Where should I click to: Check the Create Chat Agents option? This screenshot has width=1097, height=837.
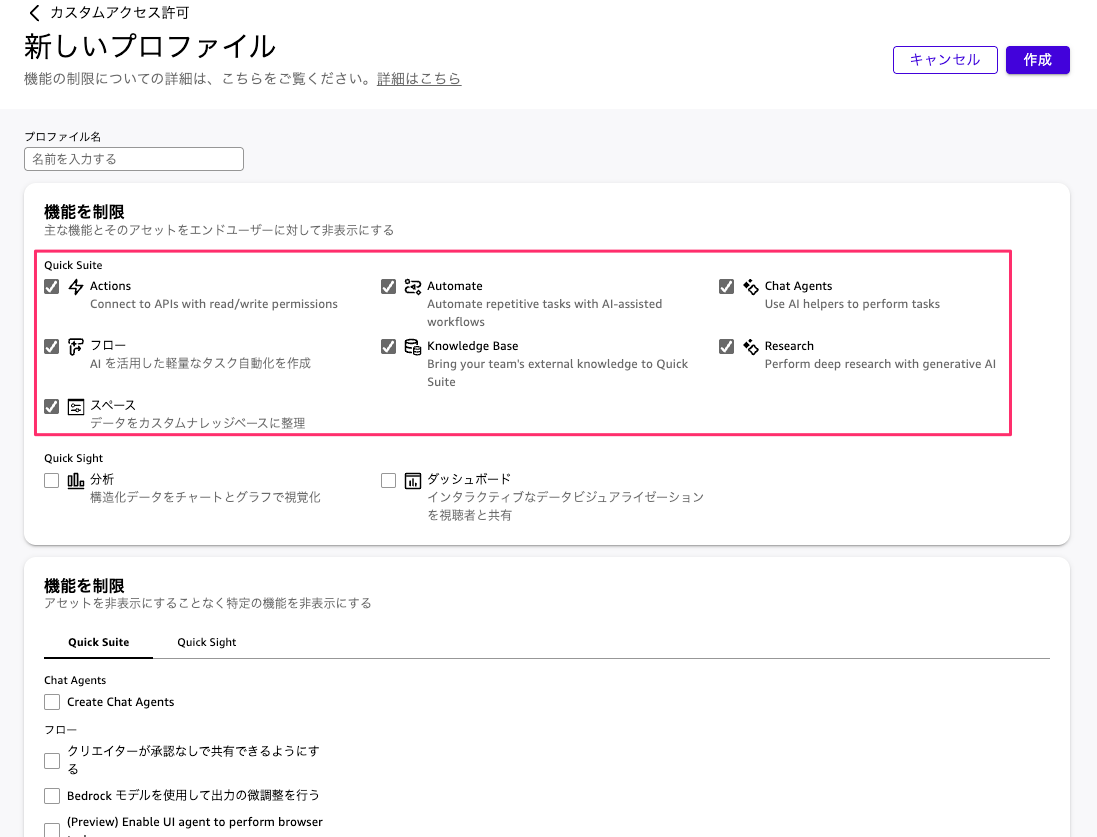52,702
